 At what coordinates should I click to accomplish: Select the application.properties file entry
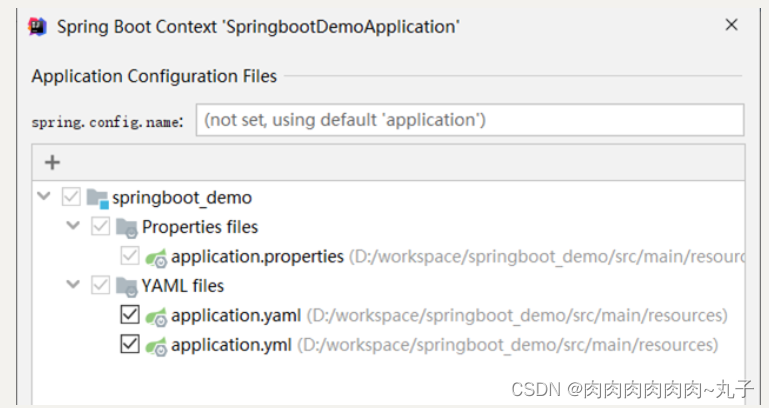(x=257, y=257)
